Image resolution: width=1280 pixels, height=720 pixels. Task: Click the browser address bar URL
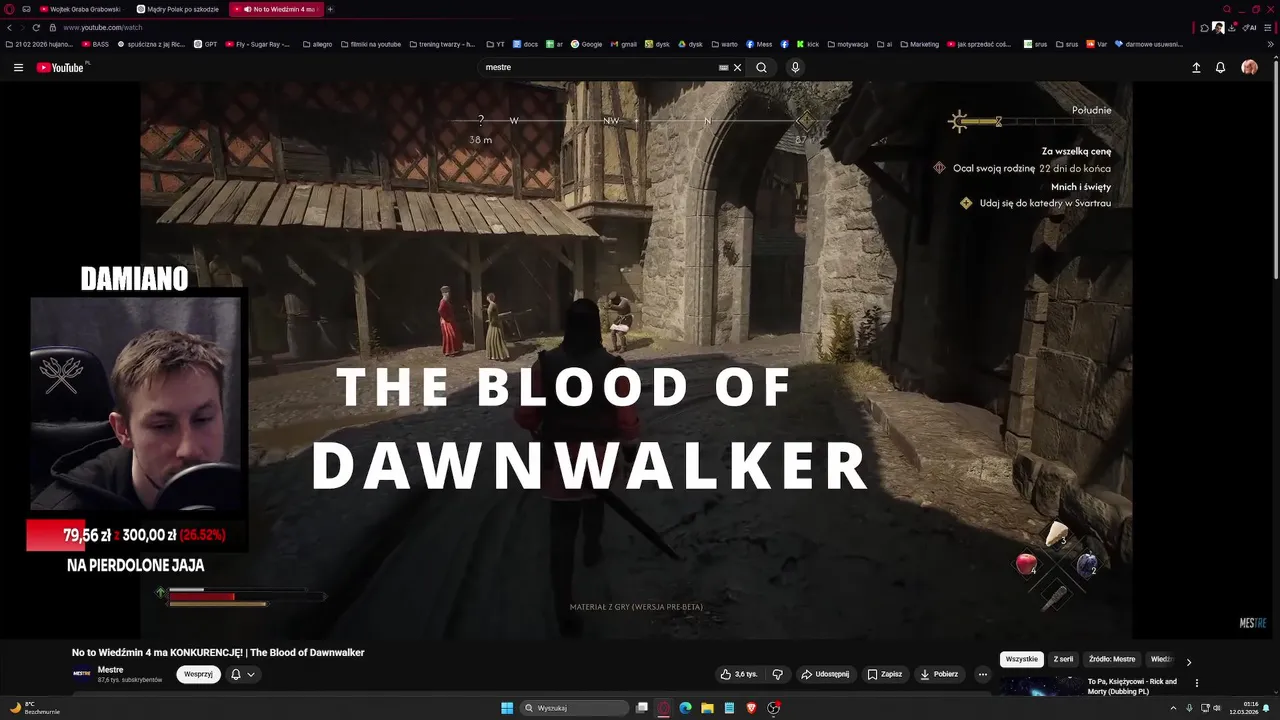pos(104,27)
